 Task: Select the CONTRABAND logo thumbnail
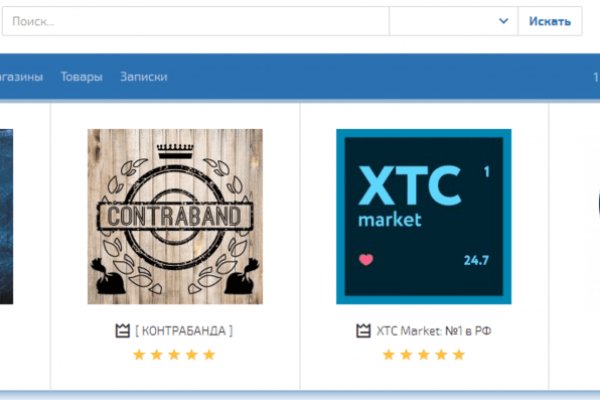175,216
